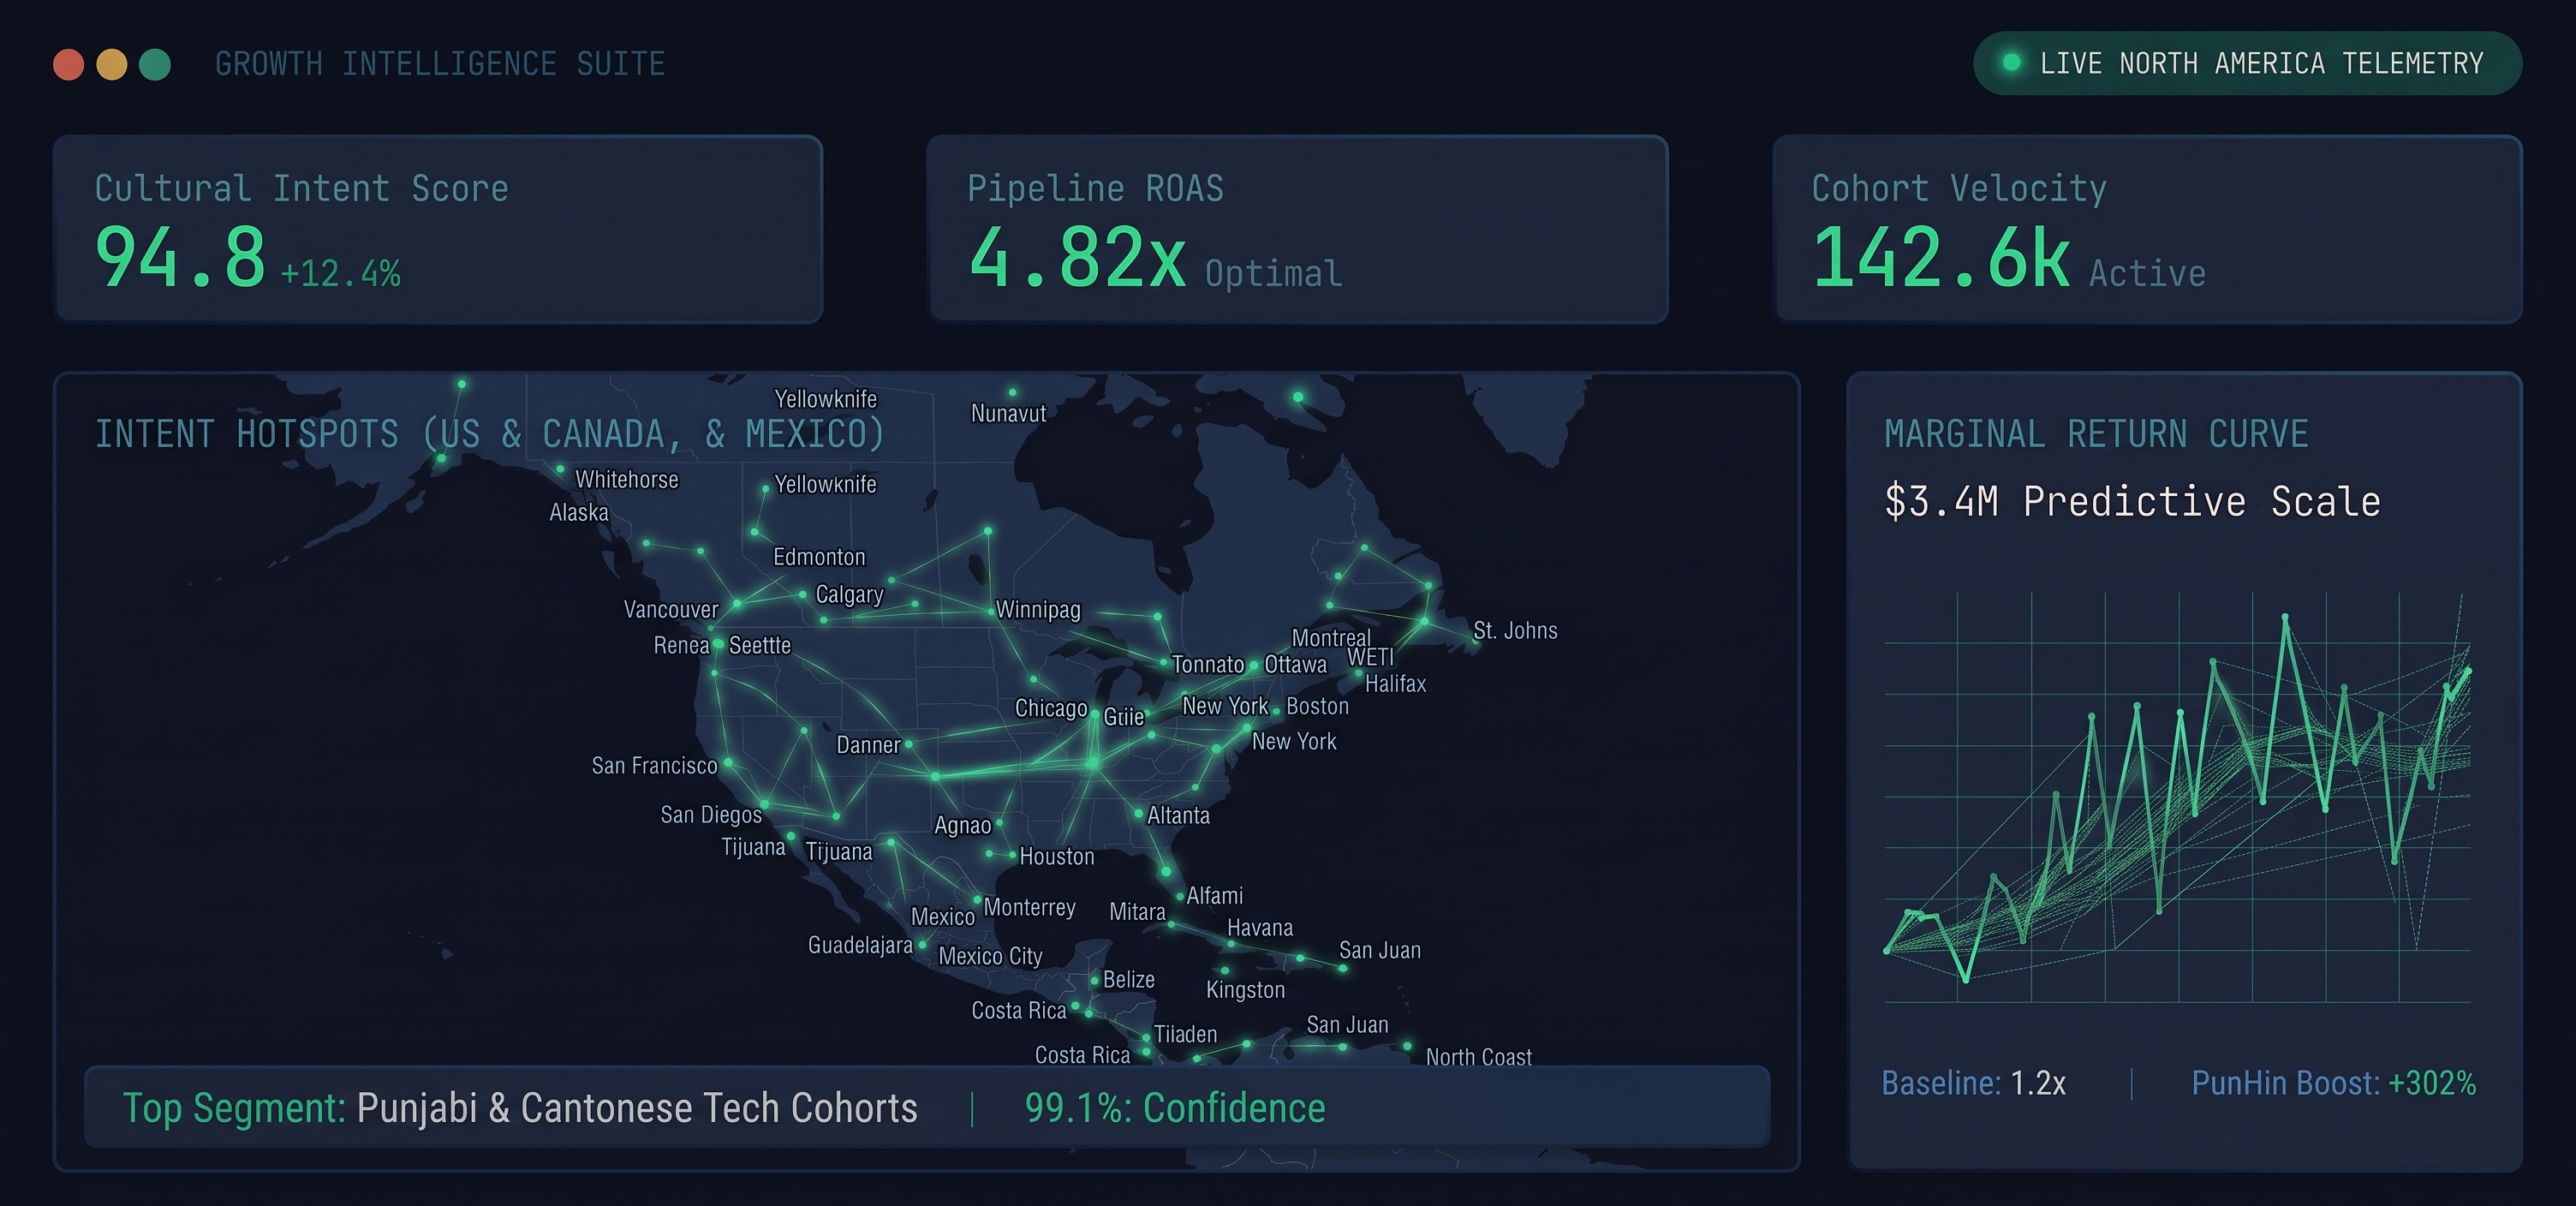
Task: Click the yellow window dot
Action: point(112,64)
